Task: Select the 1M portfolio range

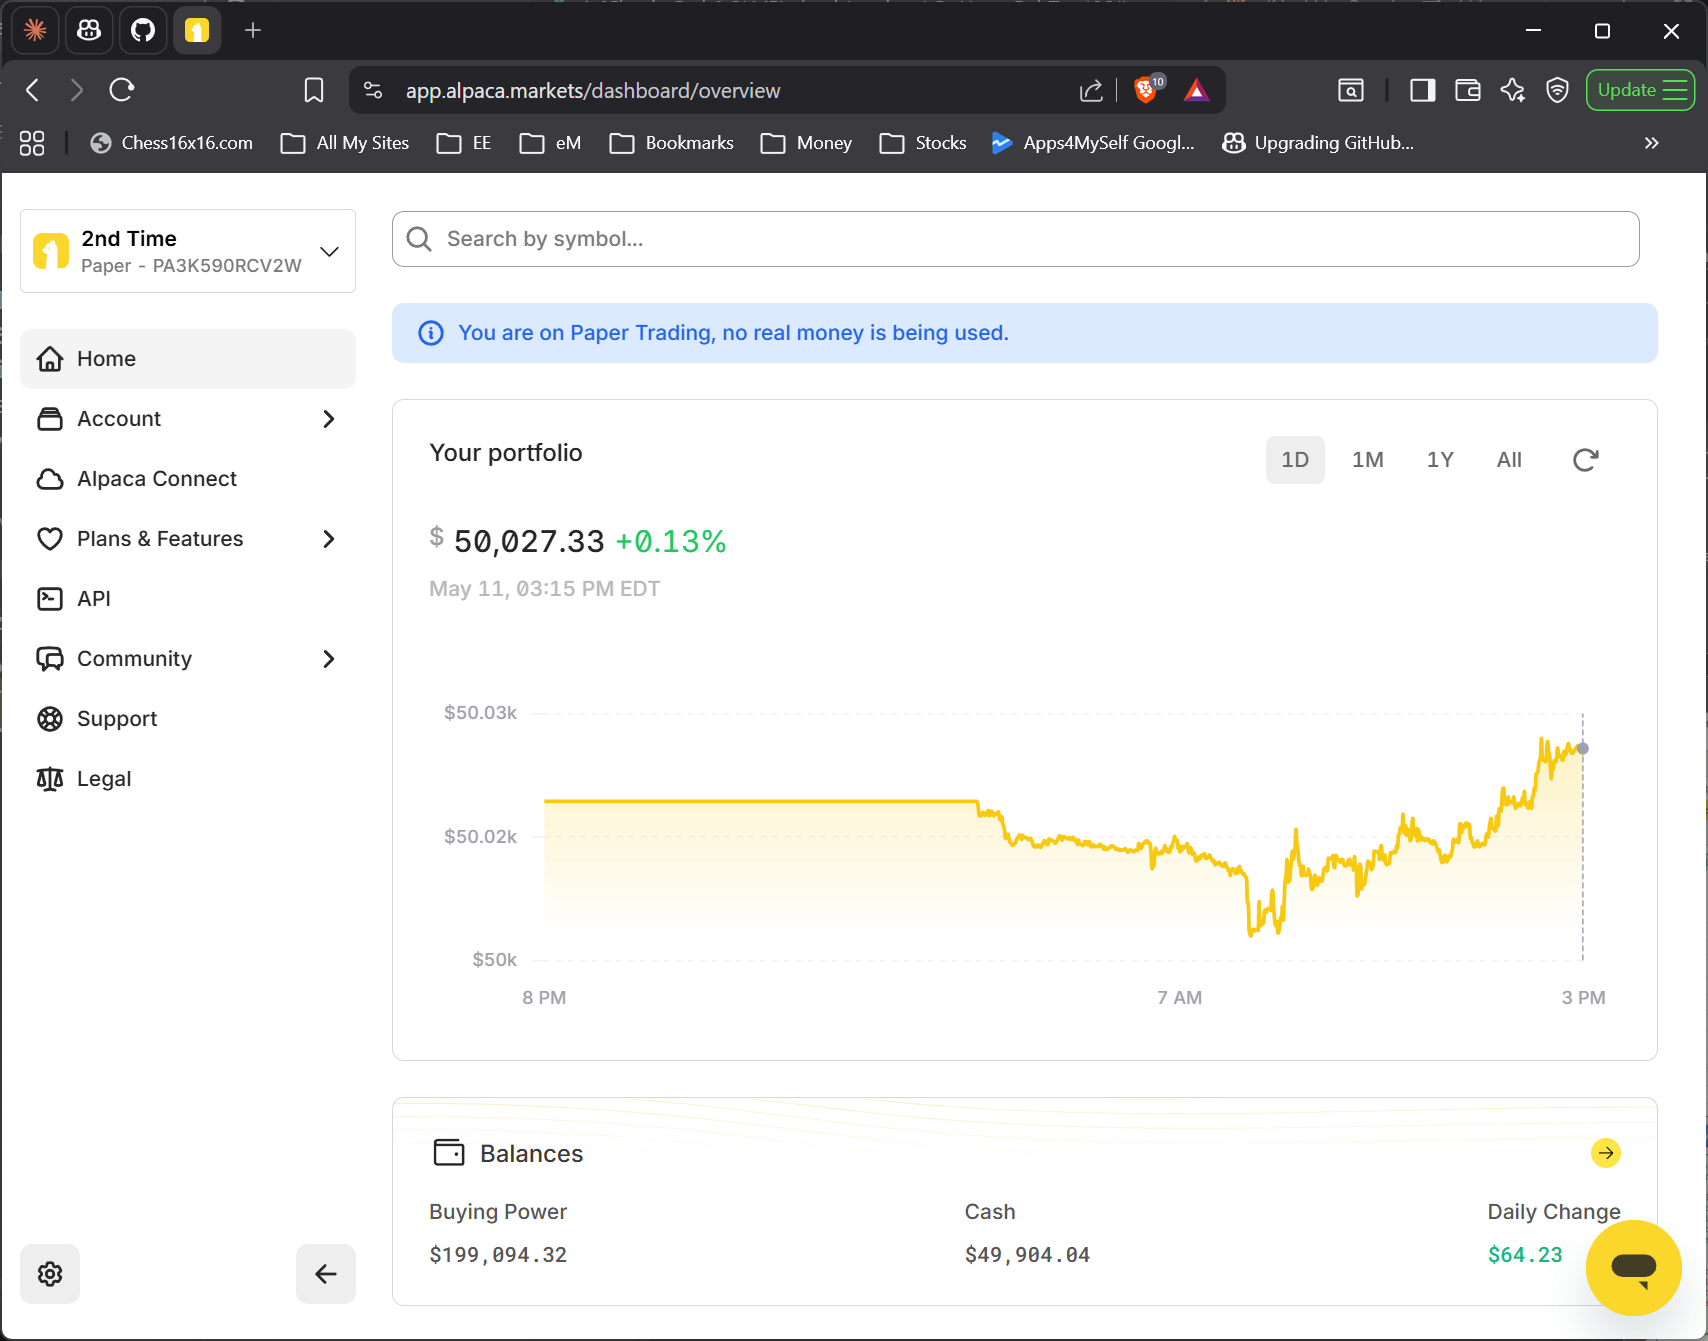Action: [x=1368, y=460]
